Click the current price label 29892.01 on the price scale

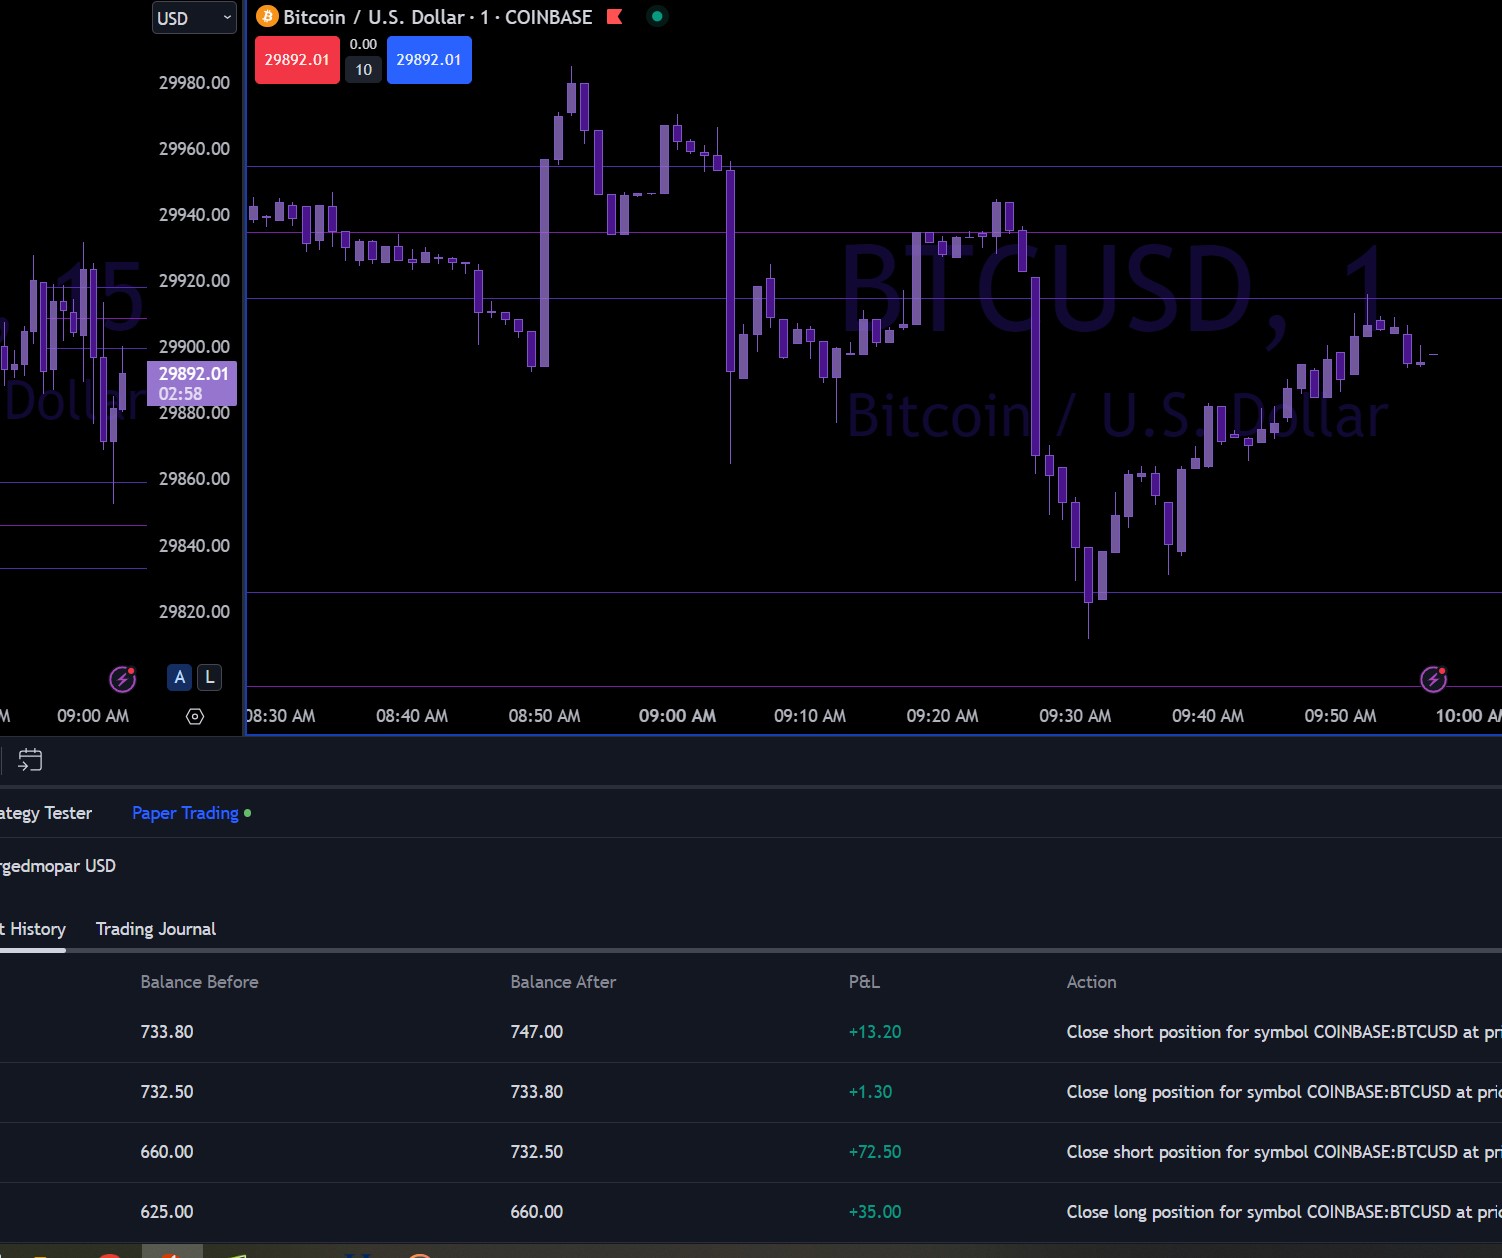pos(192,383)
